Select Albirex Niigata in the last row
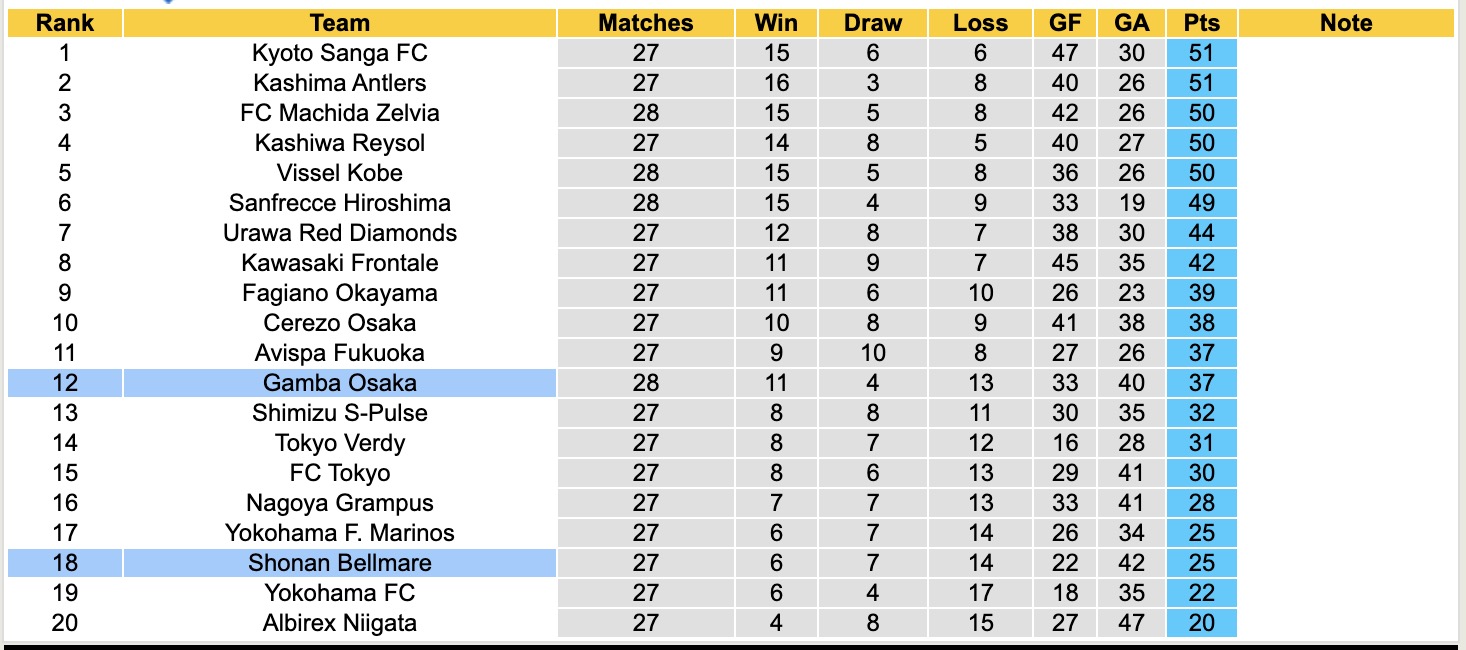This screenshot has width=1466, height=650. (340, 623)
